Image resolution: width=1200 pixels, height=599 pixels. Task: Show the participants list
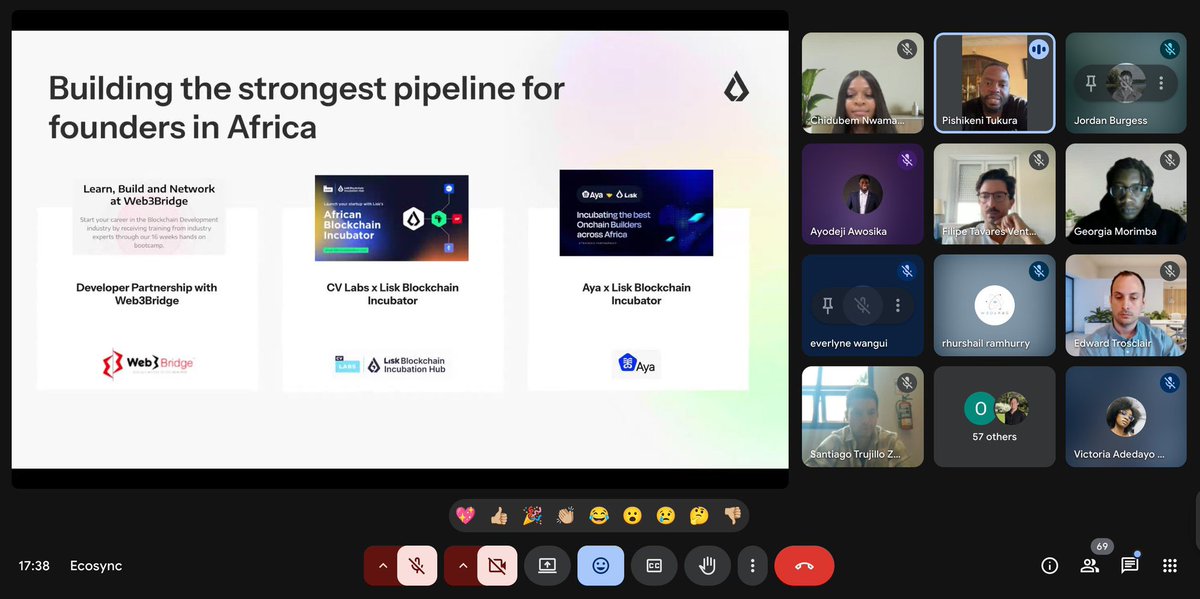tap(1089, 565)
